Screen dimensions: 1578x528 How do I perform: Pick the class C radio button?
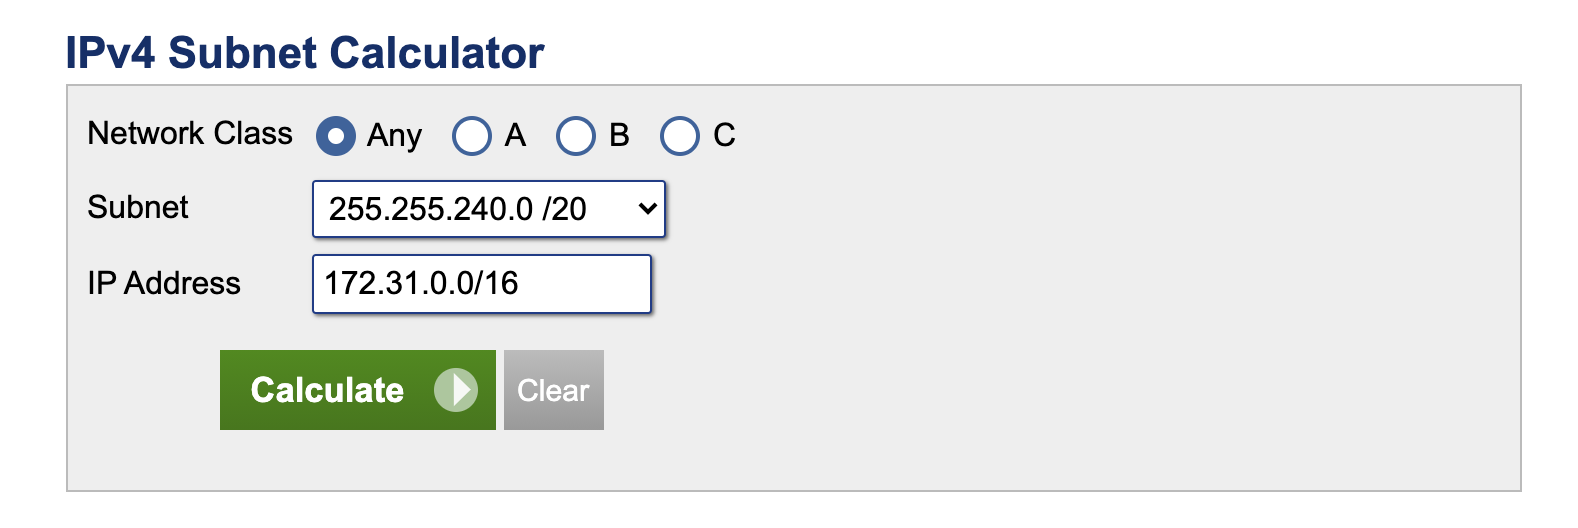[680, 136]
